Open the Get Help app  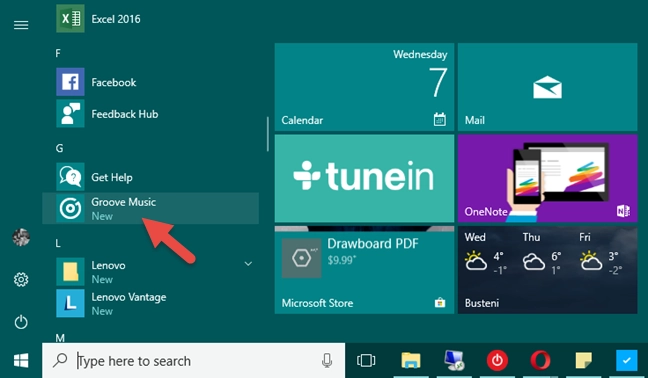coord(151,177)
